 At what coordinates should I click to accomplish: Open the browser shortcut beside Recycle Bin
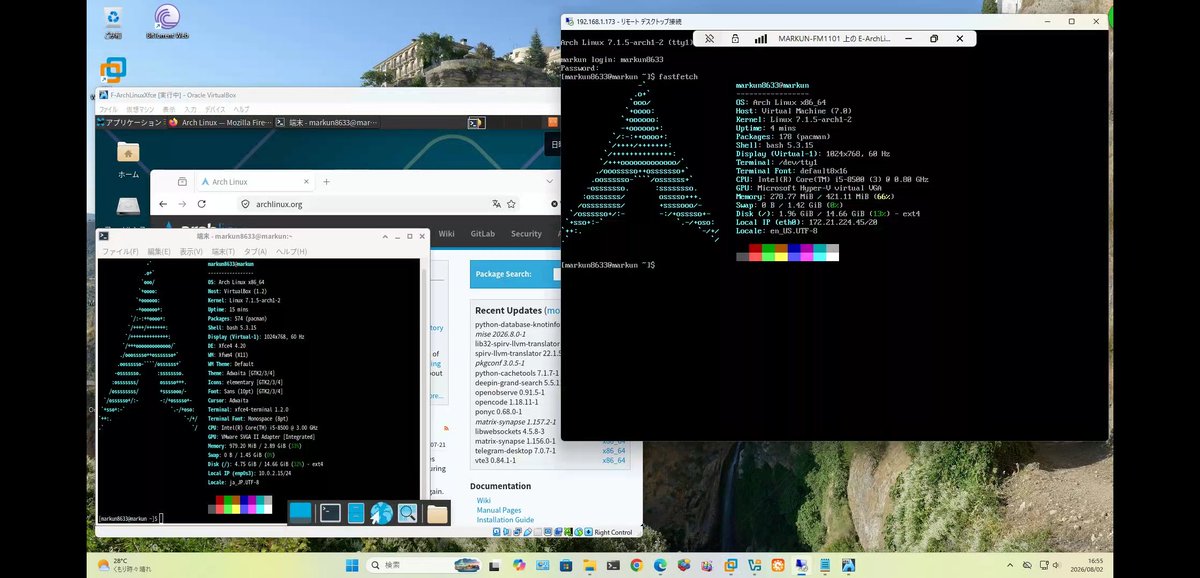pyautogui.click(x=167, y=20)
